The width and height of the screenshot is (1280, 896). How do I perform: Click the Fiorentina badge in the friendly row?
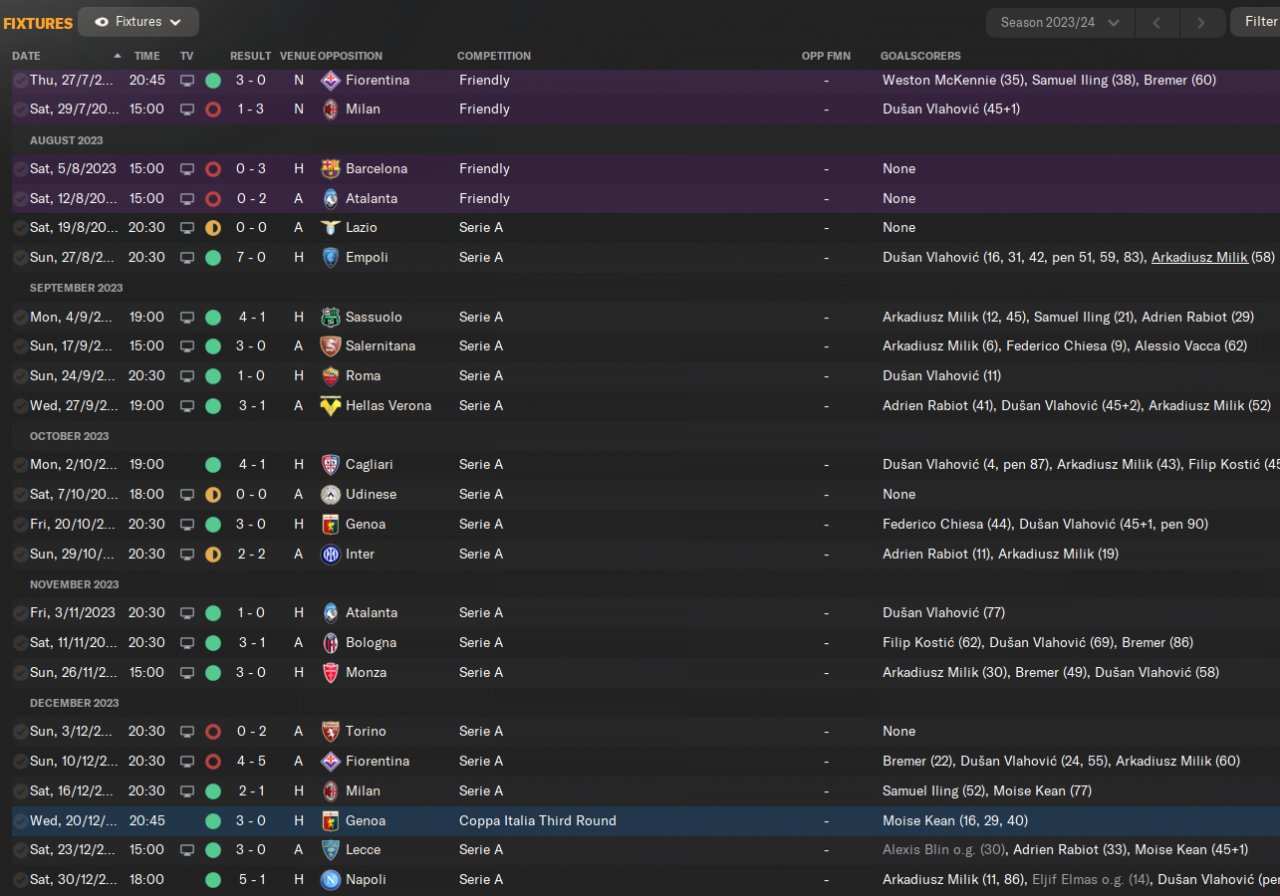(x=330, y=80)
